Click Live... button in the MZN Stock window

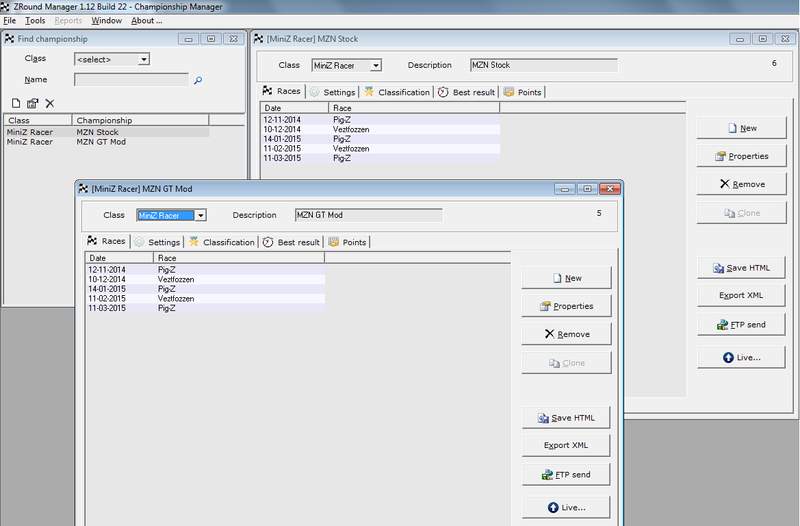click(x=741, y=357)
